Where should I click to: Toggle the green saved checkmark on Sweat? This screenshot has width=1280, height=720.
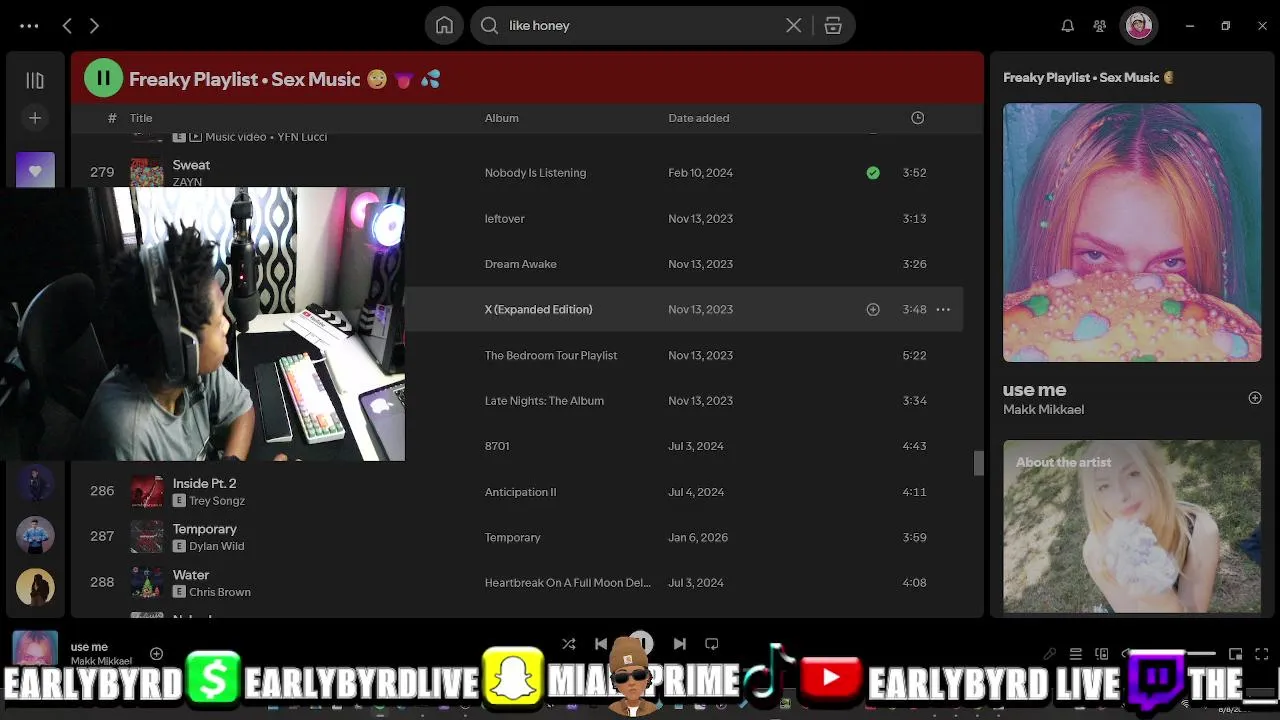873,173
